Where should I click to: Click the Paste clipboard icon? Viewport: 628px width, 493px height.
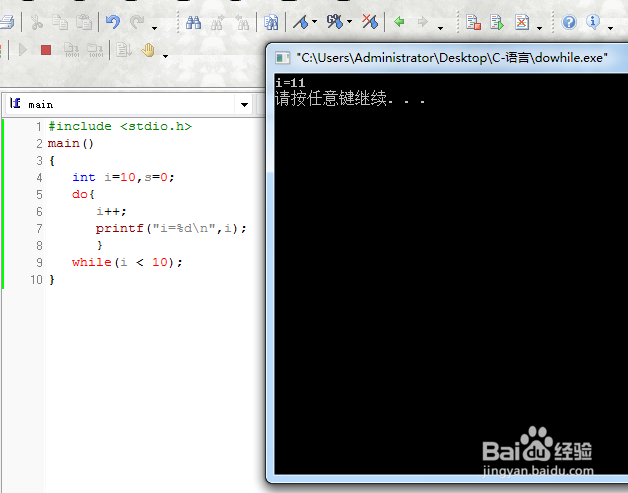click(84, 22)
